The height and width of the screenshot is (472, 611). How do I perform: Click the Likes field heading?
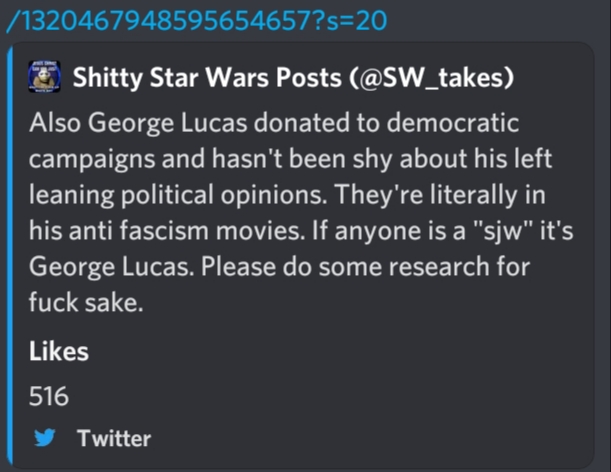point(59,351)
